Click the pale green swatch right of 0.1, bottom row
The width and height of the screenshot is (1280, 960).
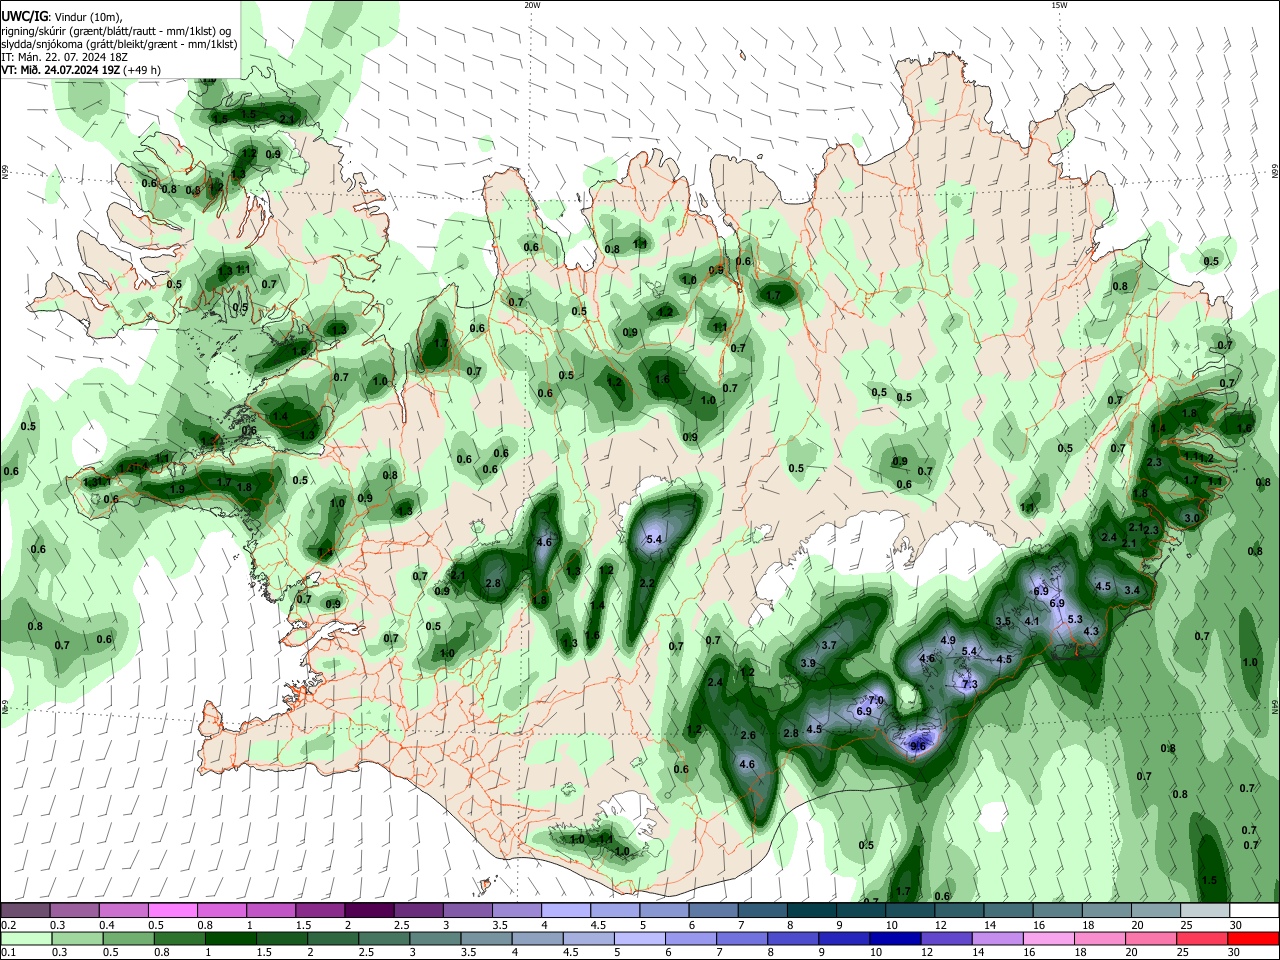point(25,938)
